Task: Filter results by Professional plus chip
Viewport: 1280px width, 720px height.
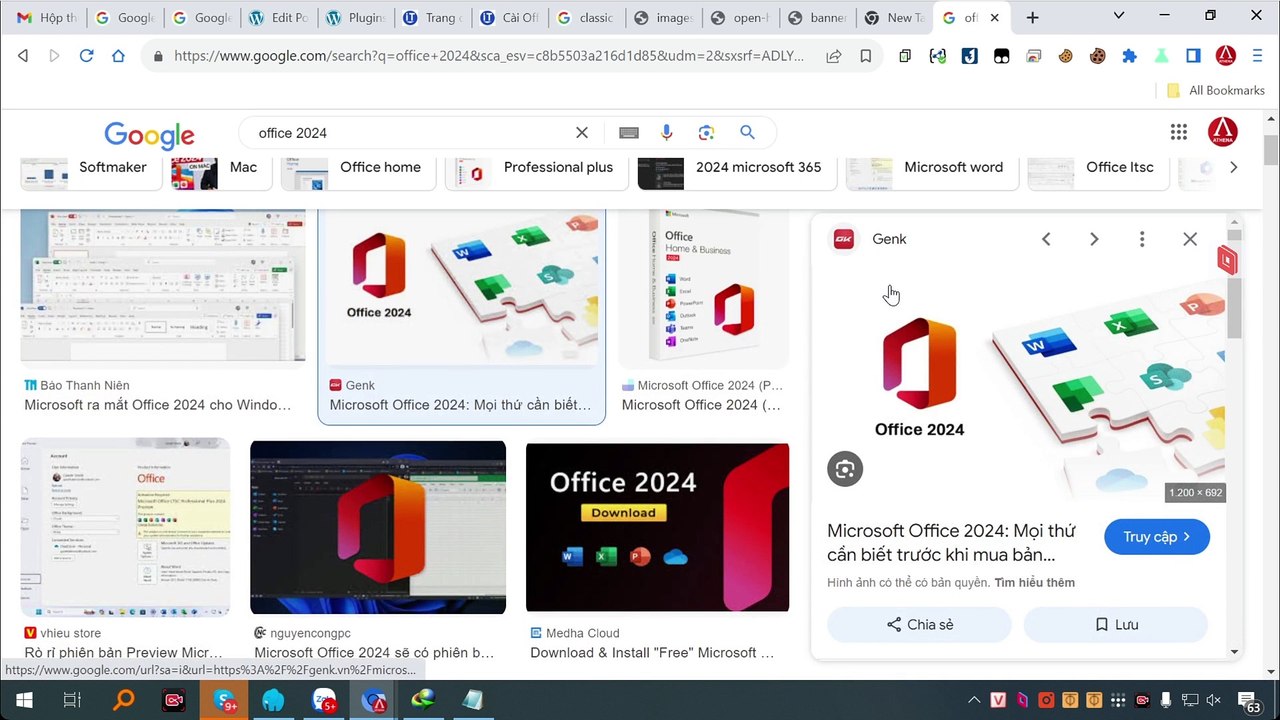Action: pos(537,169)
